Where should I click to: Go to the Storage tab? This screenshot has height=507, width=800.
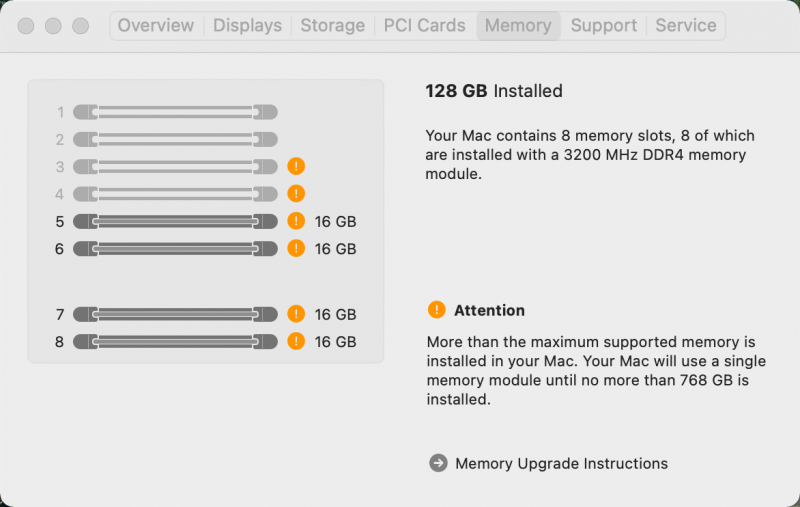332,26
